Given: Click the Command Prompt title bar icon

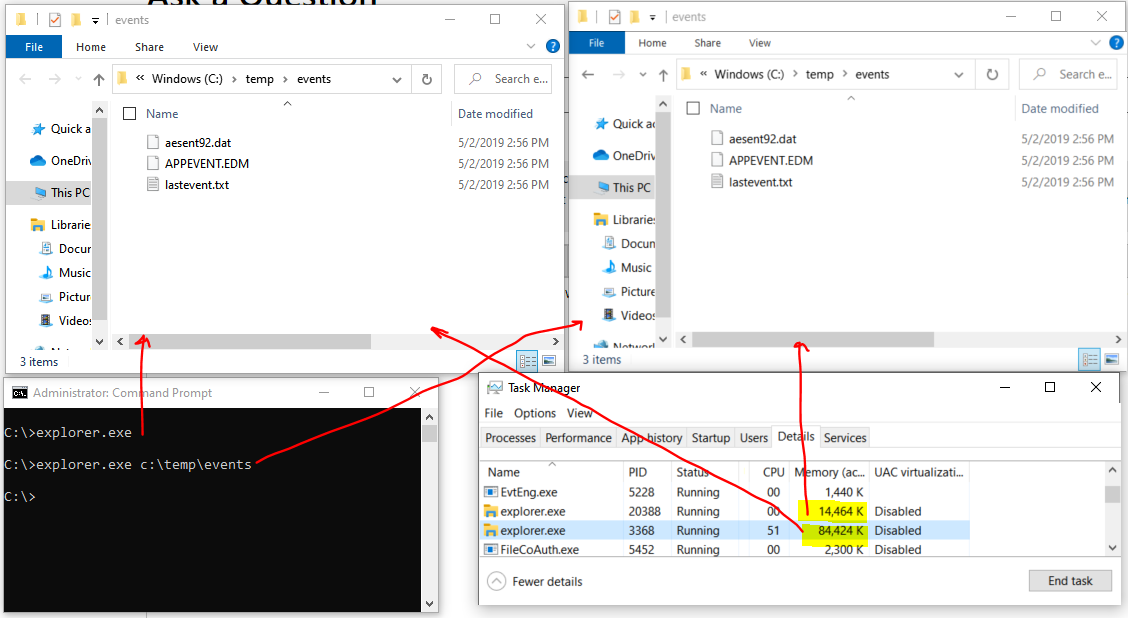Looking at the screenshot, I should tap(20, 393).
